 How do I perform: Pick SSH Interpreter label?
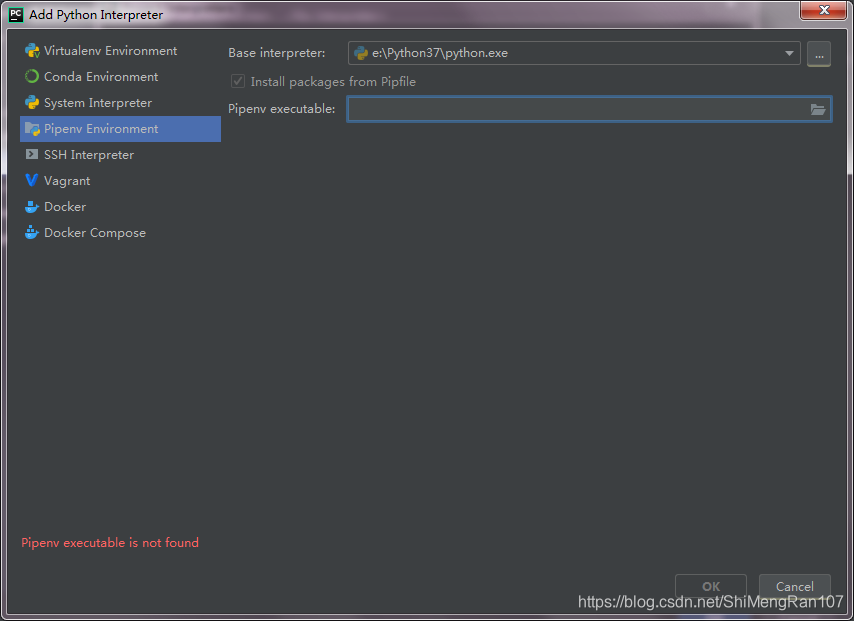coord(89,155)
